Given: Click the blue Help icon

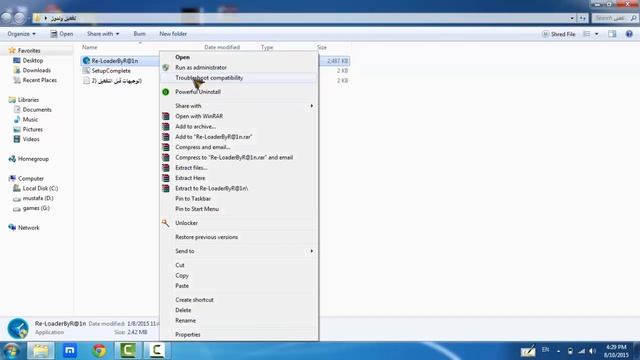Looking at the screenshot, I should pyautogui.click(x=629, y=34).
